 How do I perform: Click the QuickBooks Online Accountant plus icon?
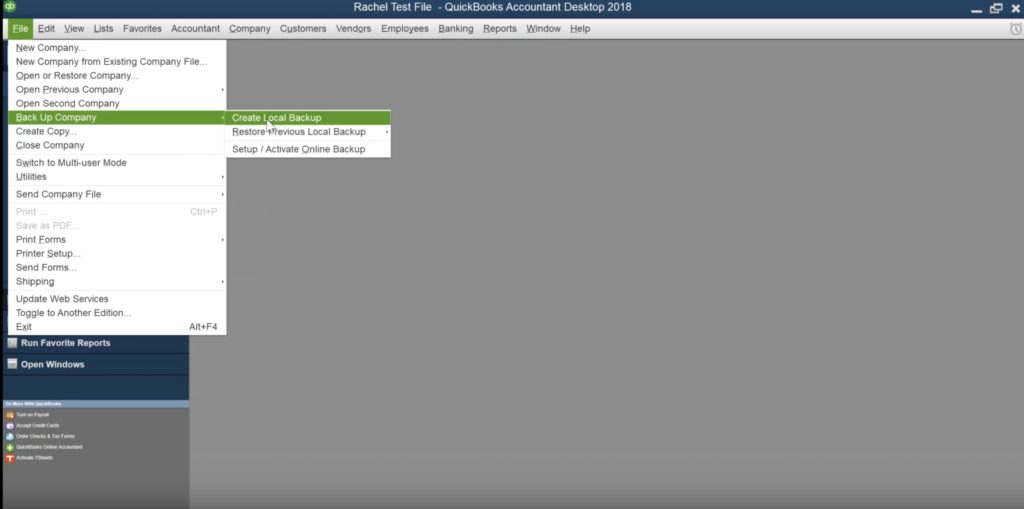10,448
